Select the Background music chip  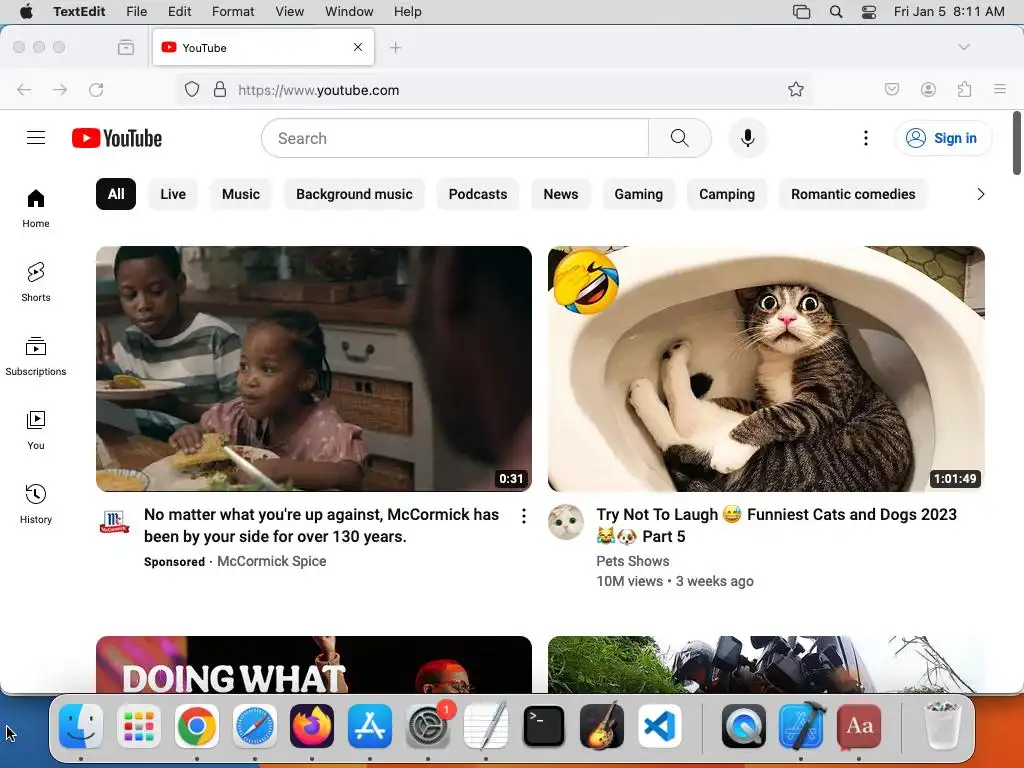pyautogui.click(x=354, y=194)
